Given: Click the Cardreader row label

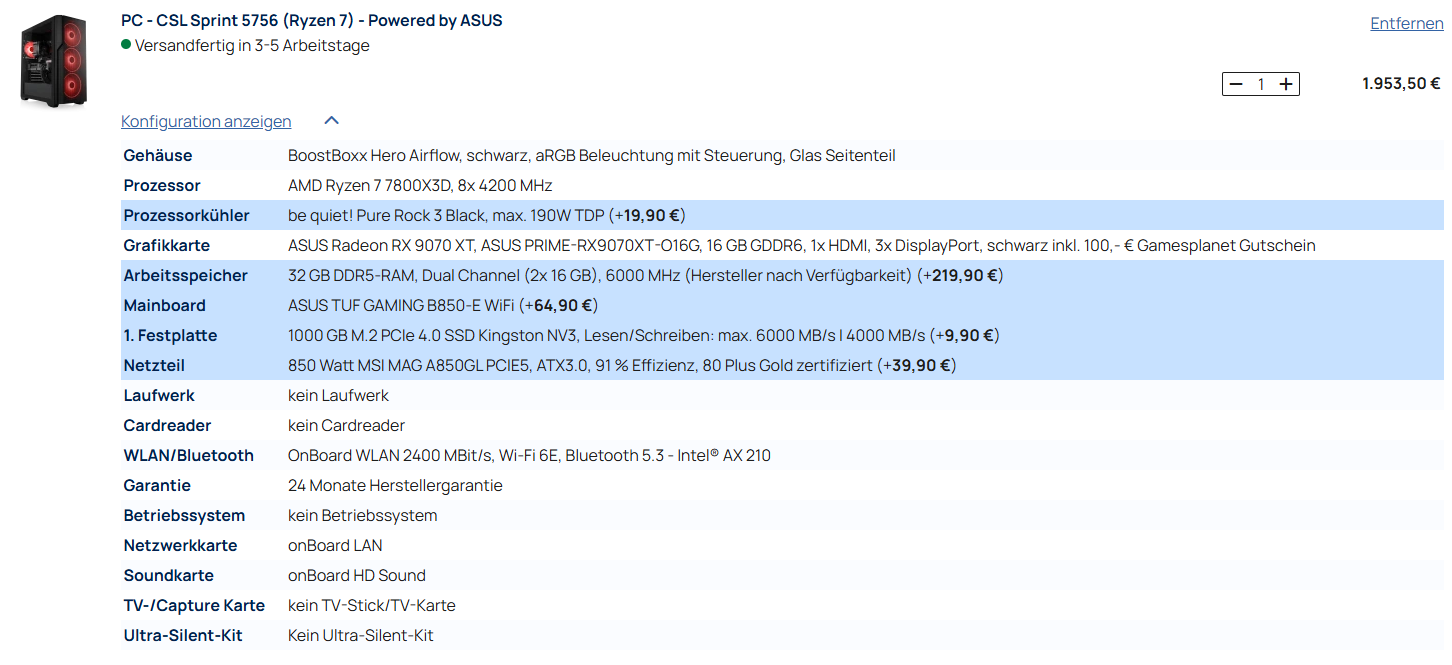Looking at the screenshot, I should (167, 425).
